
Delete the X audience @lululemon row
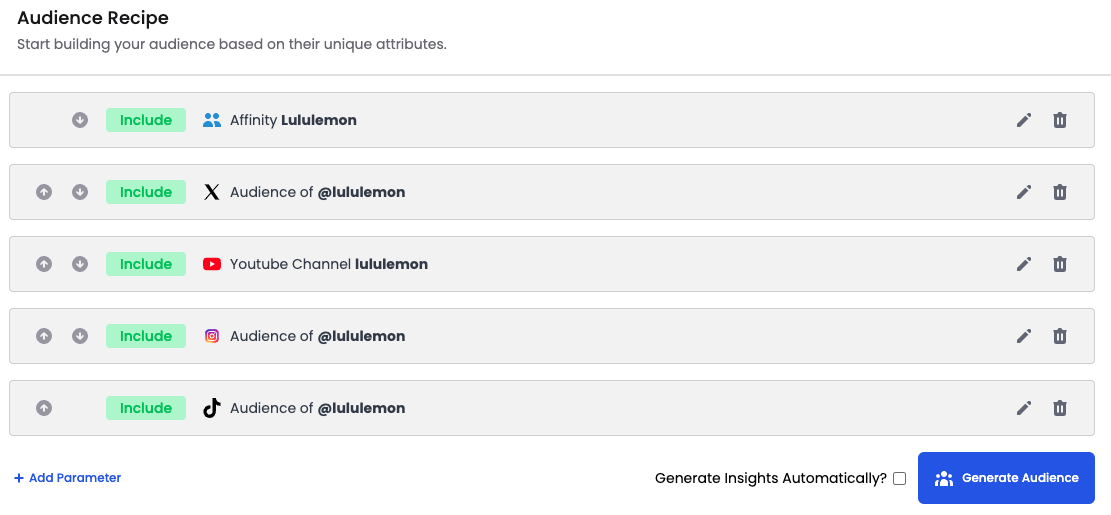coord(1060,192)
